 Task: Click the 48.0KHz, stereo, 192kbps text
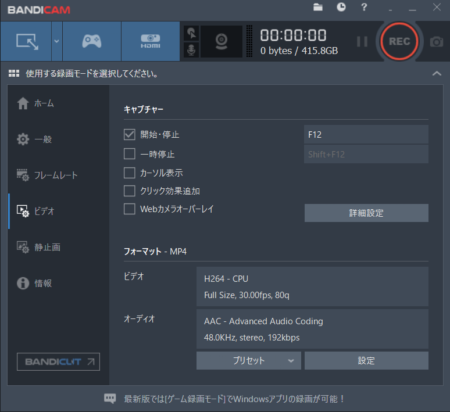[252, 338]
